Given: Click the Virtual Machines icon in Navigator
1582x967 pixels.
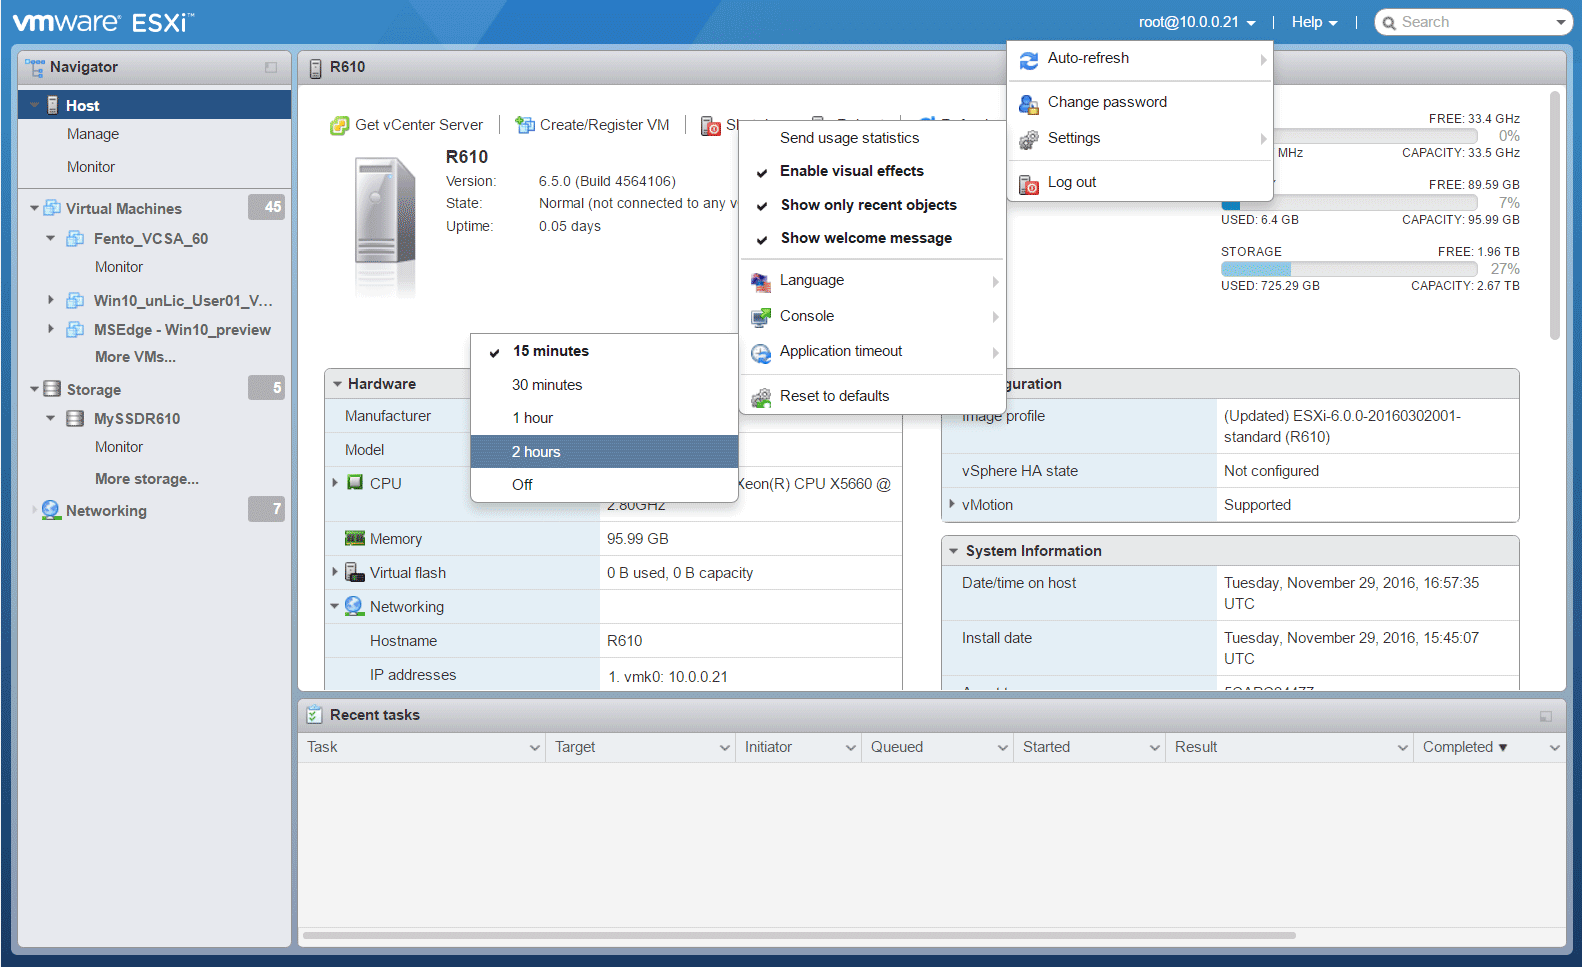Looking at the screenshot, I should click(52, 208).
